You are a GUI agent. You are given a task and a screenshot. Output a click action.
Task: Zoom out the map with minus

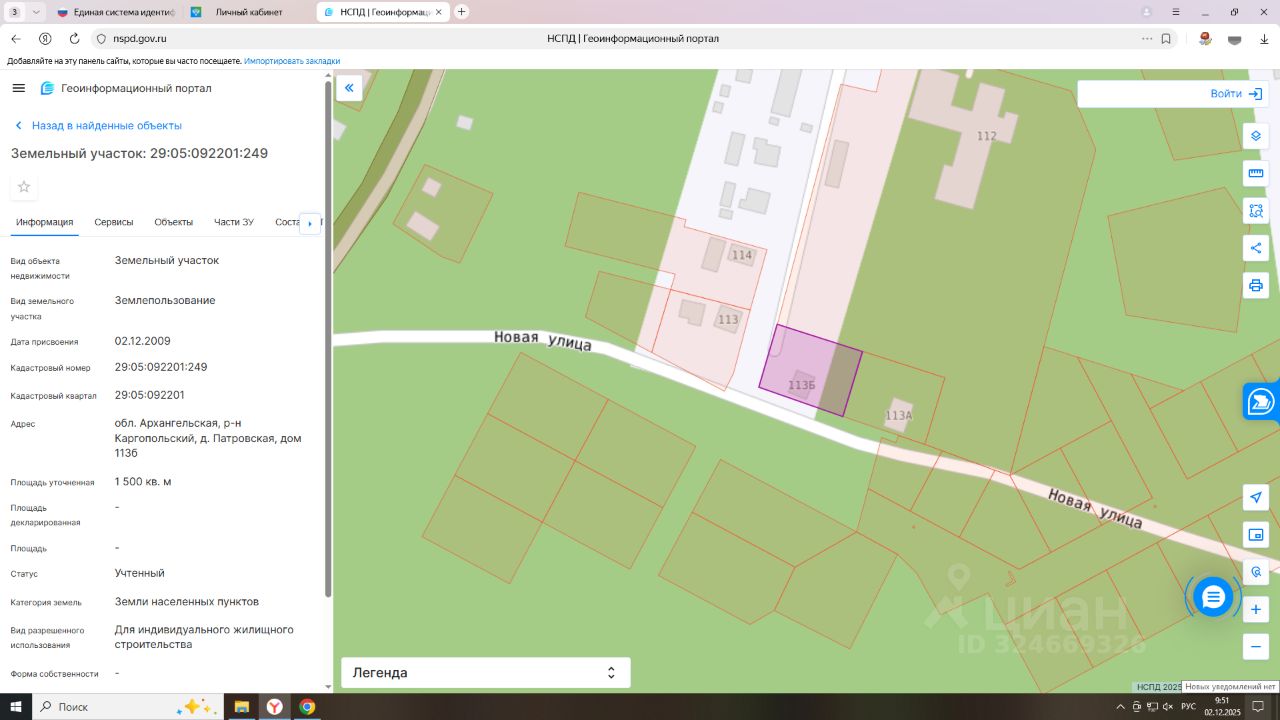click(x=1256, y=647)
